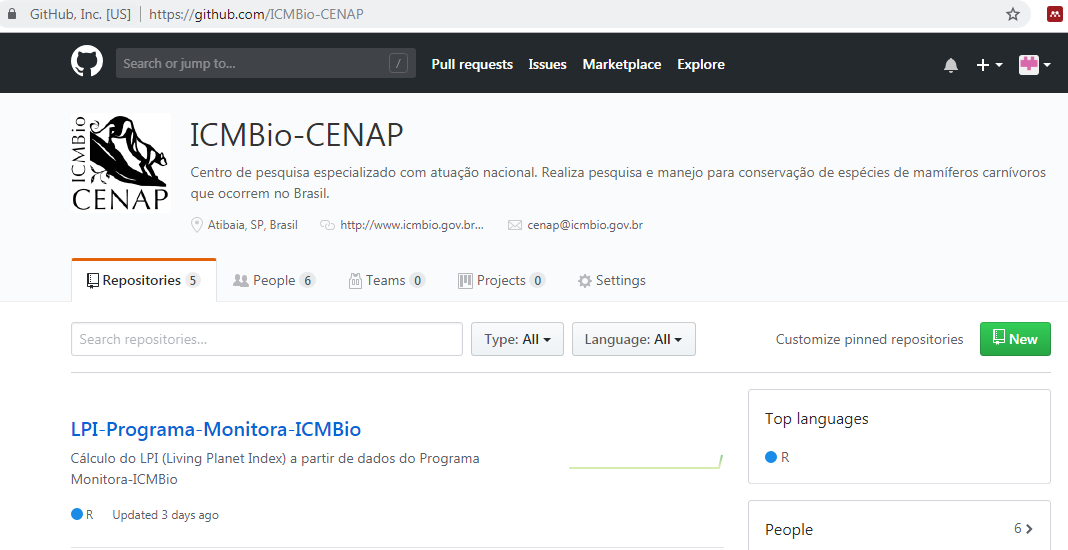Click the link chain icon
This screenshot has height=550, width=1068.
click(328, 225)
